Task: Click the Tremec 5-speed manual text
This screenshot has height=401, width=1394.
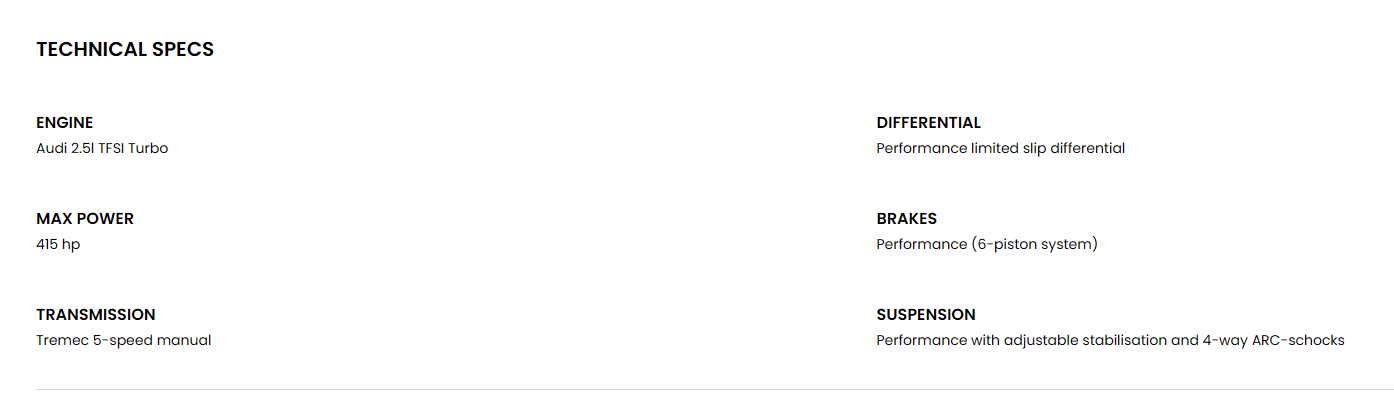Action: pyautogui.click(x=124, y=340)
